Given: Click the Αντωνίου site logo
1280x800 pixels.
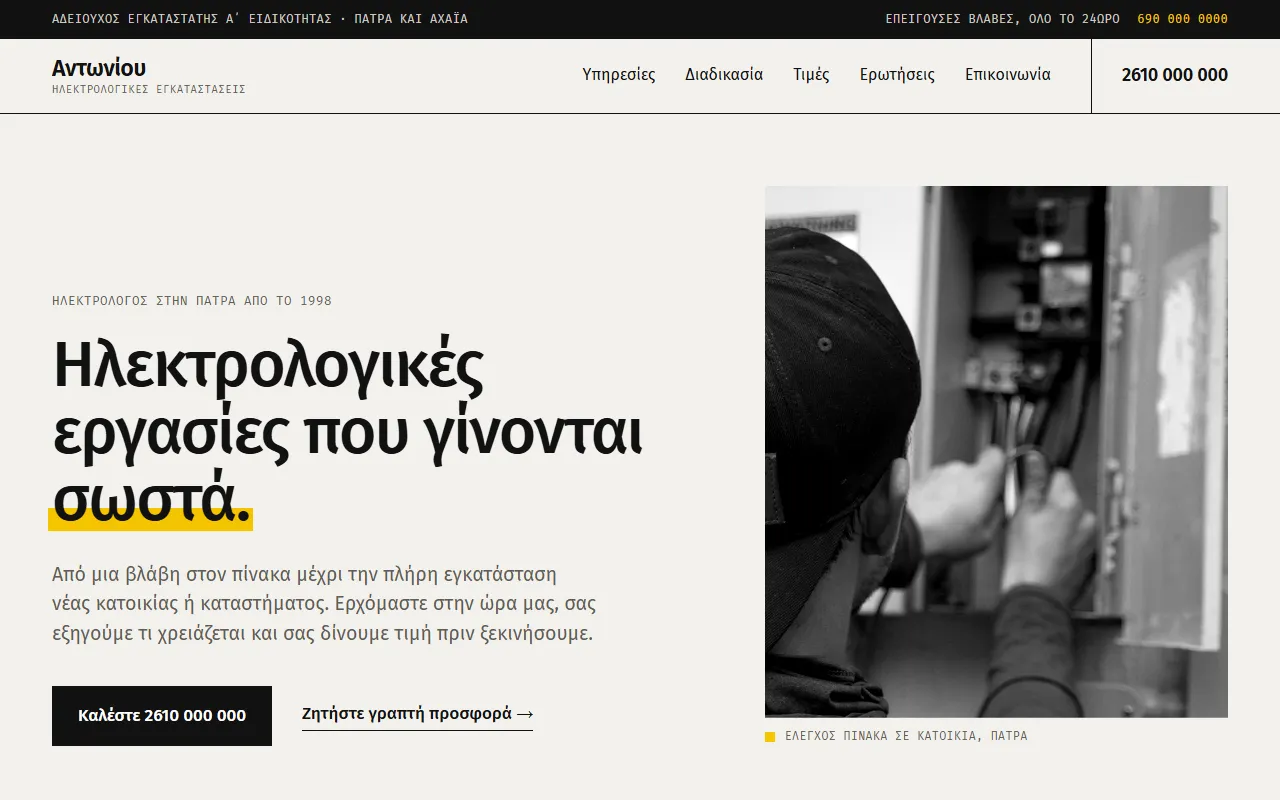Looking at the screenshot, I should pyautogui.click(x=99, y=68).
